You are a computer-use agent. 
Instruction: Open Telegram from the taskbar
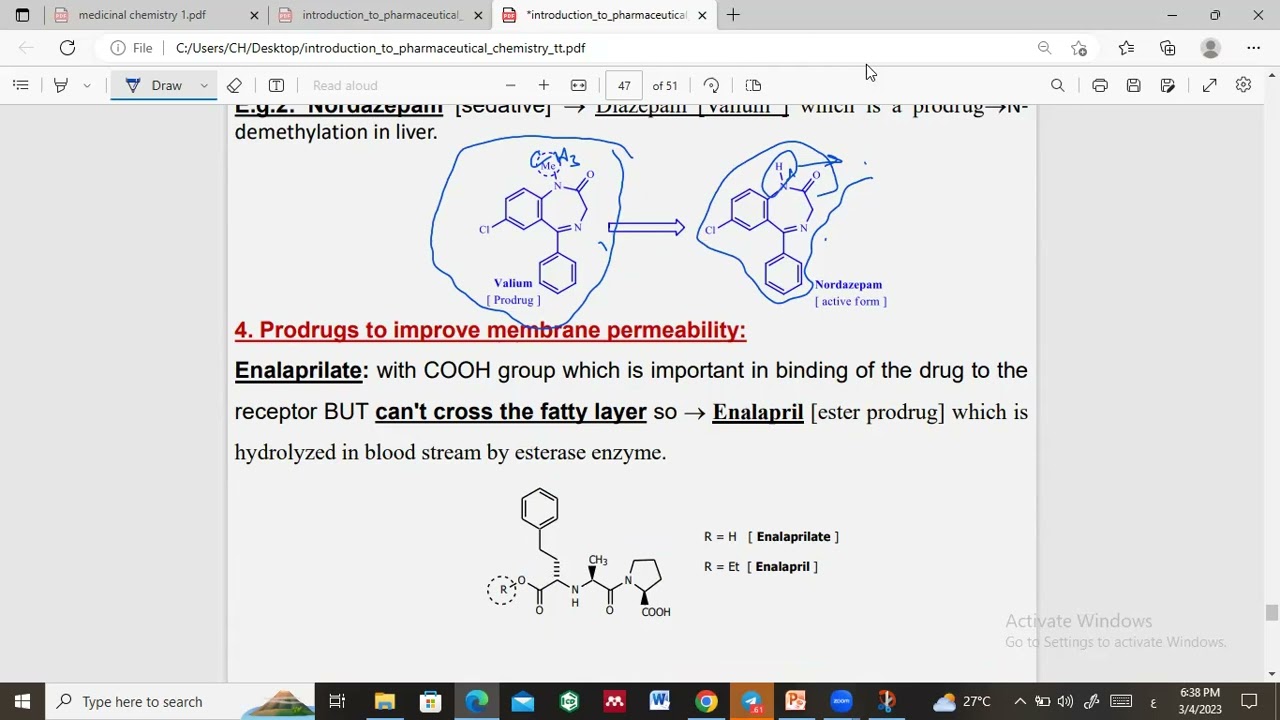click(751, 701)
